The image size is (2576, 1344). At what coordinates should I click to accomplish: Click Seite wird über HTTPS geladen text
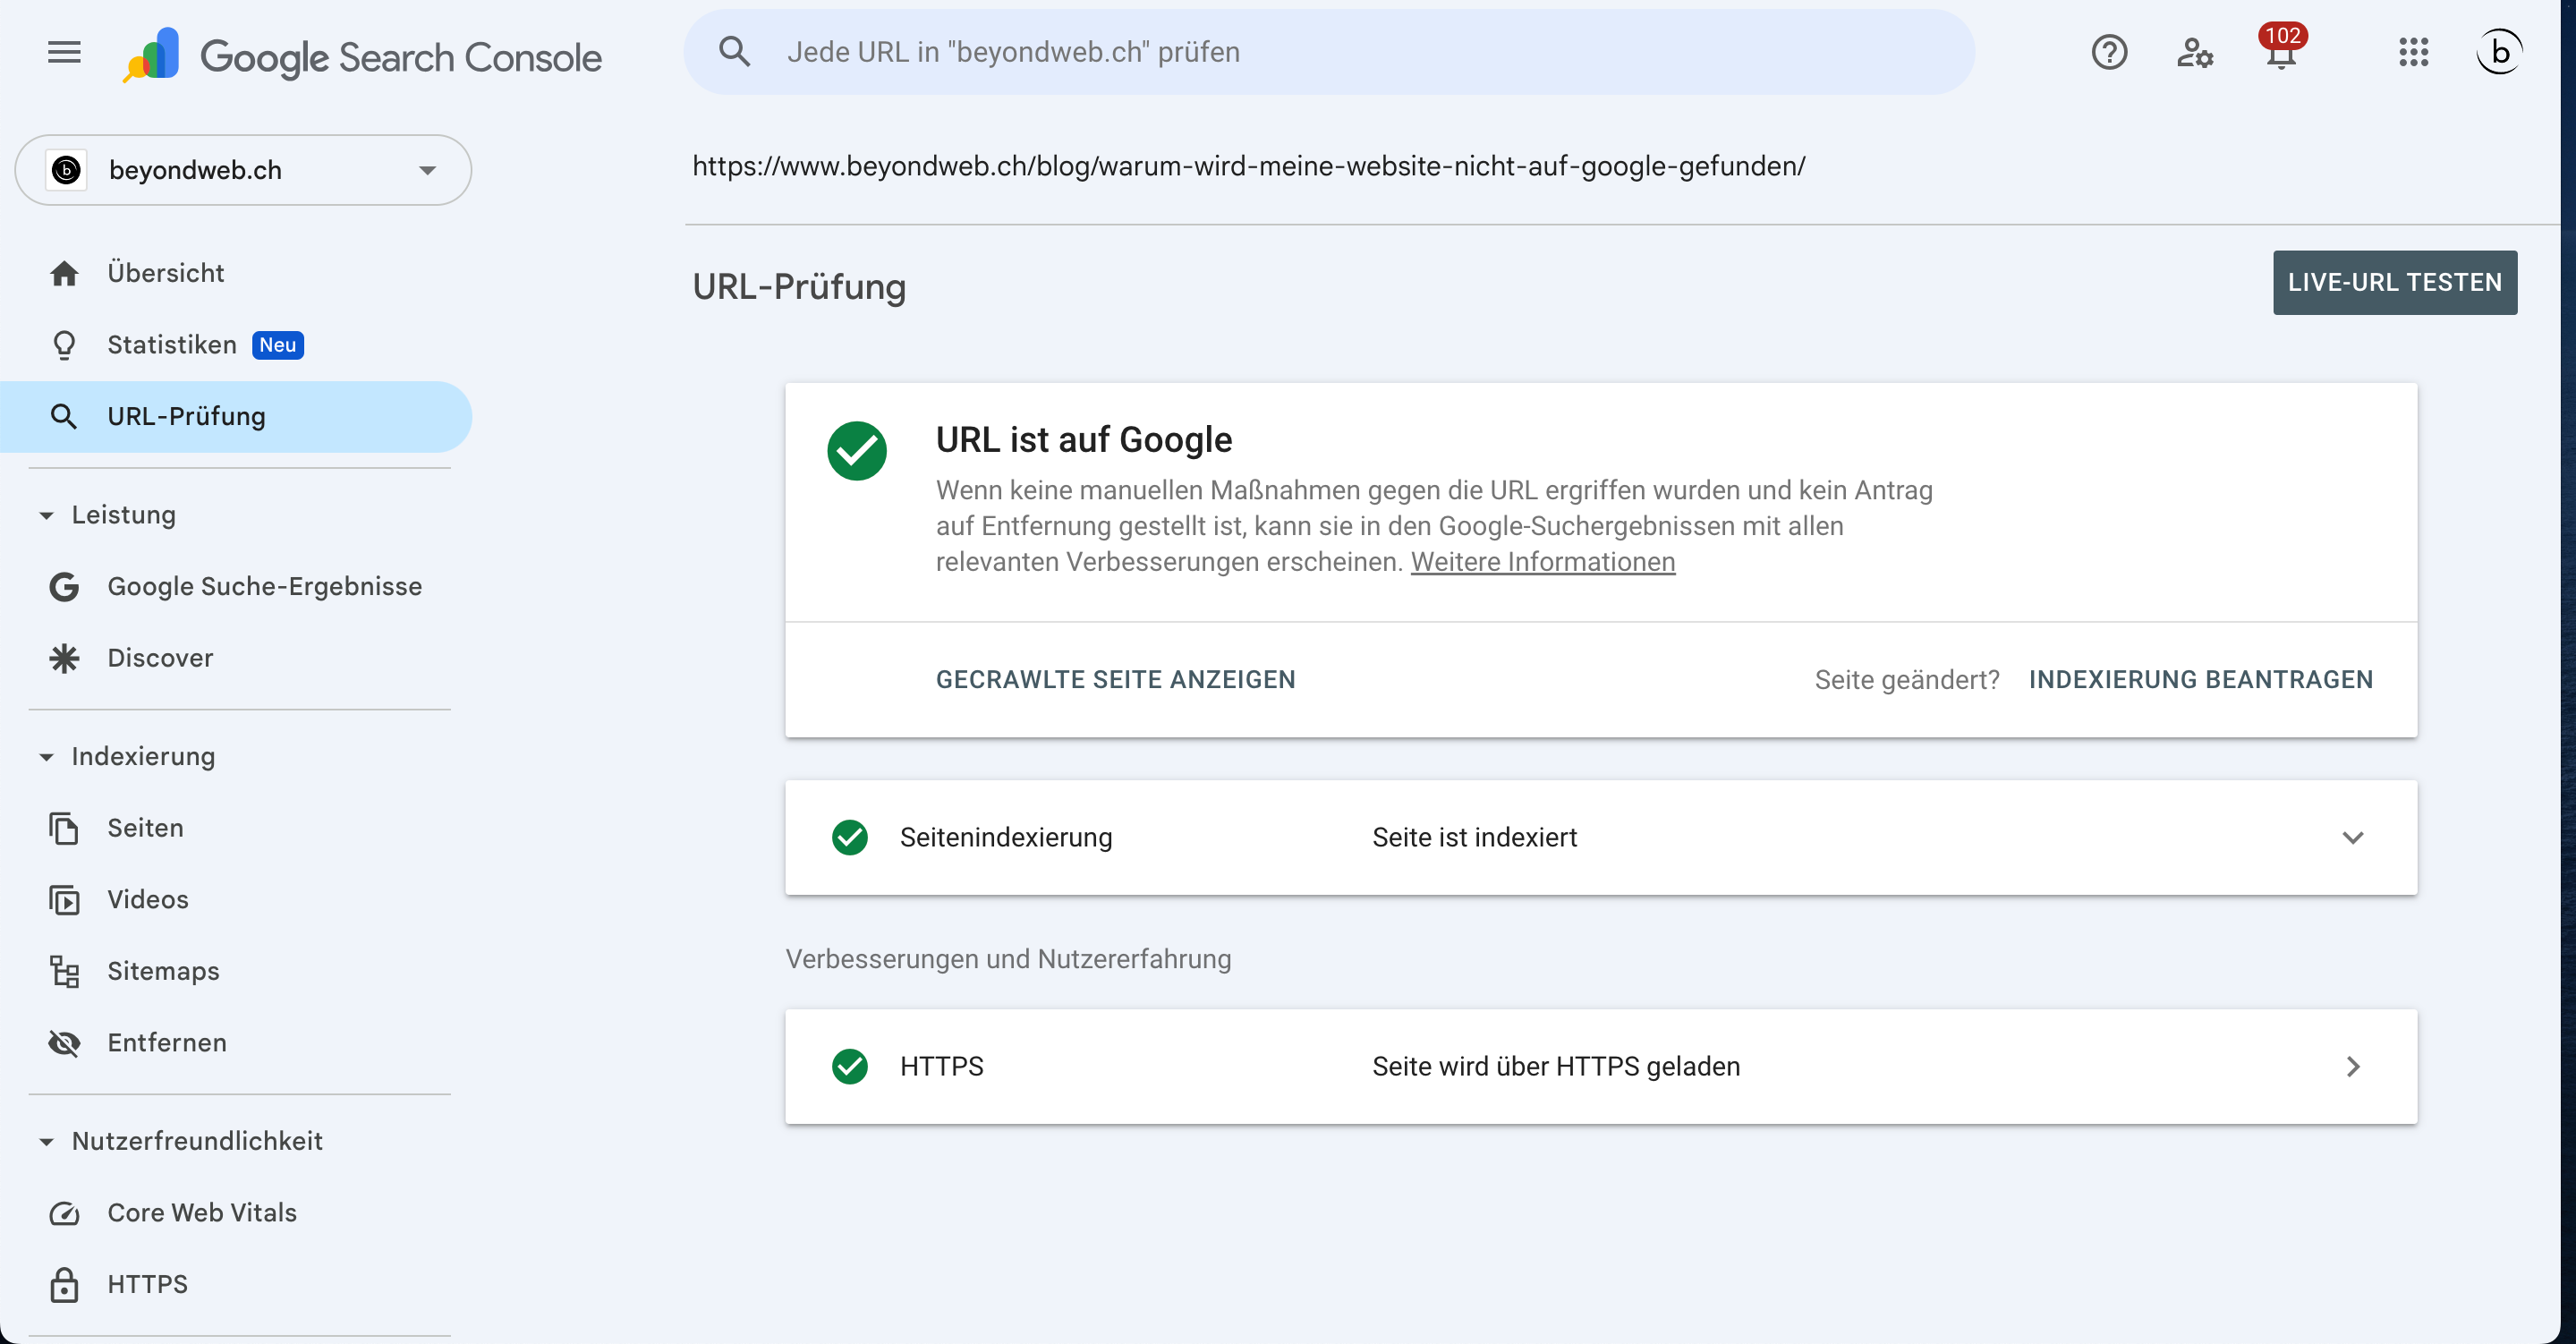[x=1555, y=1066]
